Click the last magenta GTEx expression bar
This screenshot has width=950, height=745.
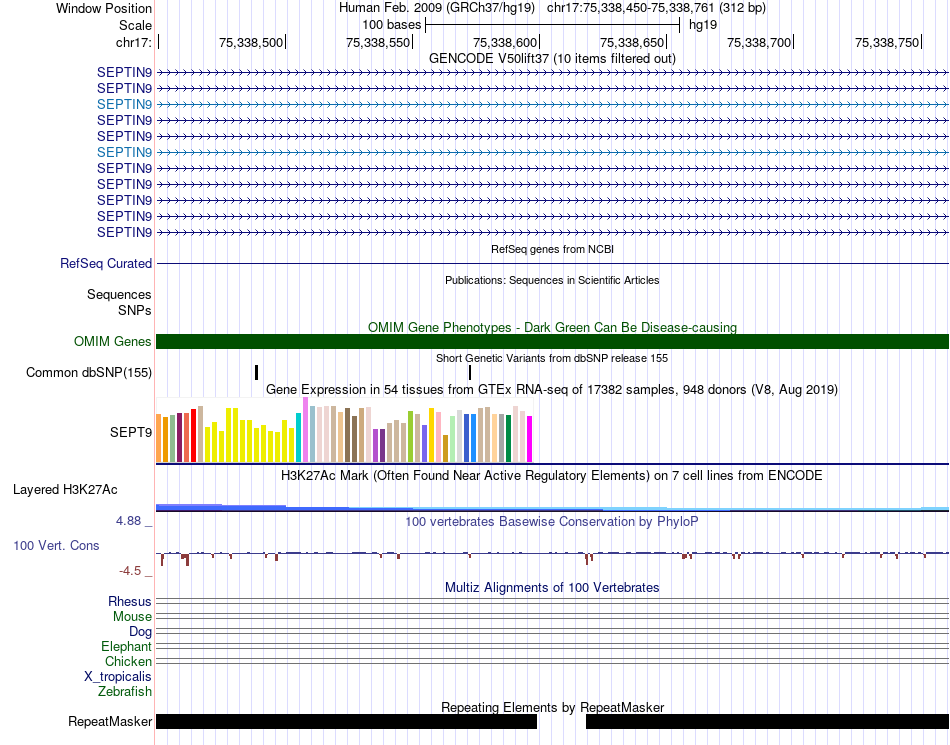pyautogui.click(x=530, y=439)
